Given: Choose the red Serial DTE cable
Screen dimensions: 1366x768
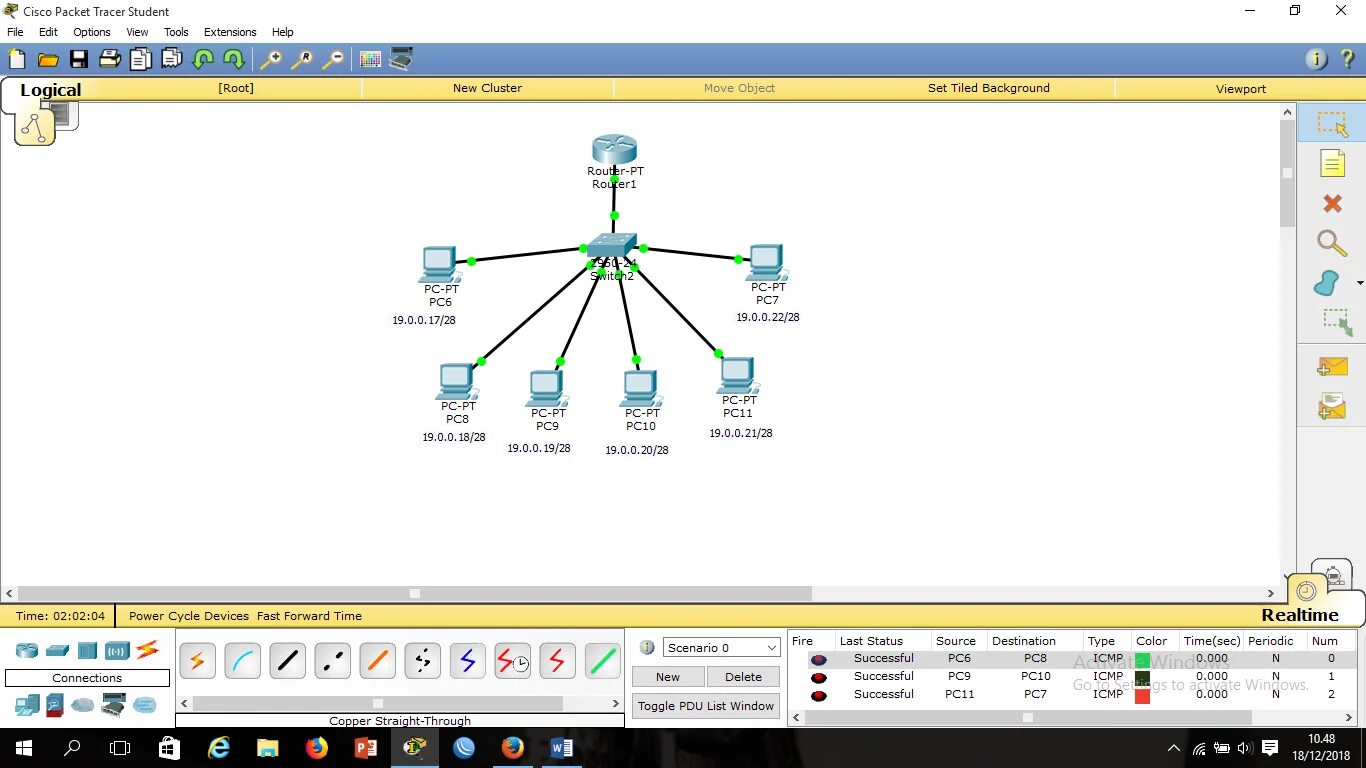Looking at the screenshot, I should click(x=557, y=661).
